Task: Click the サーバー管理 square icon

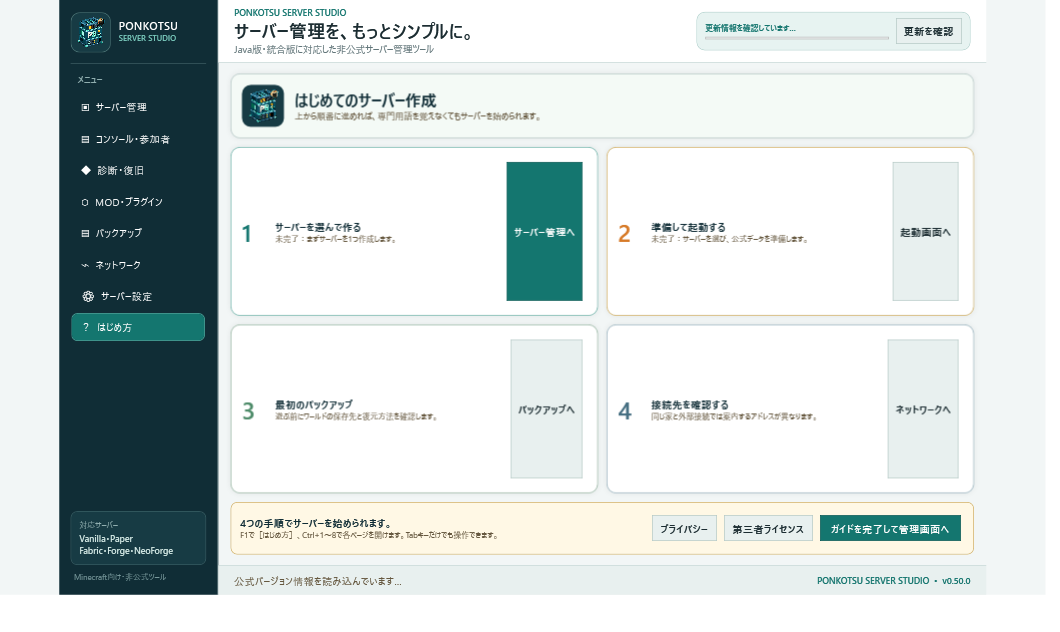Action: coord(85,107)
